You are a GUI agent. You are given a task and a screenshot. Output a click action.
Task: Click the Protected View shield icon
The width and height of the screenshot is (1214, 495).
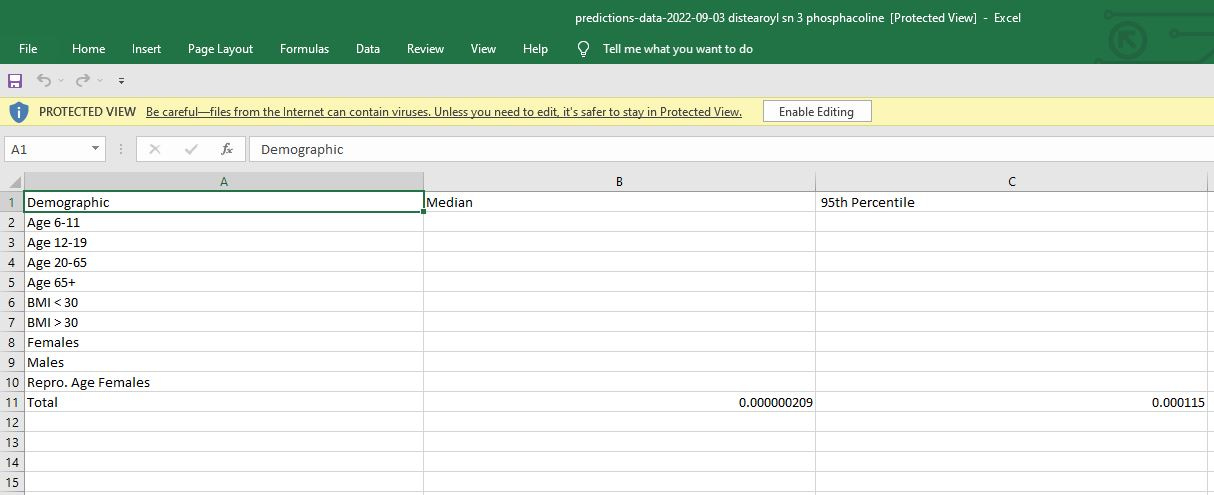pos(19,111)
